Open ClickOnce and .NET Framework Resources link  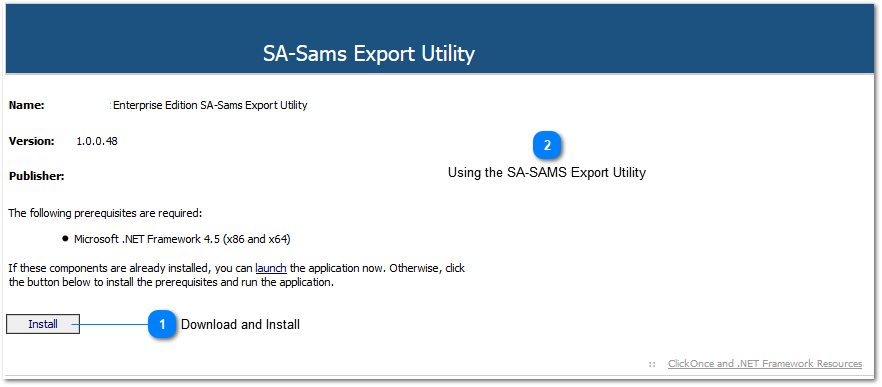pyautogui.click(x=764, y=364)
